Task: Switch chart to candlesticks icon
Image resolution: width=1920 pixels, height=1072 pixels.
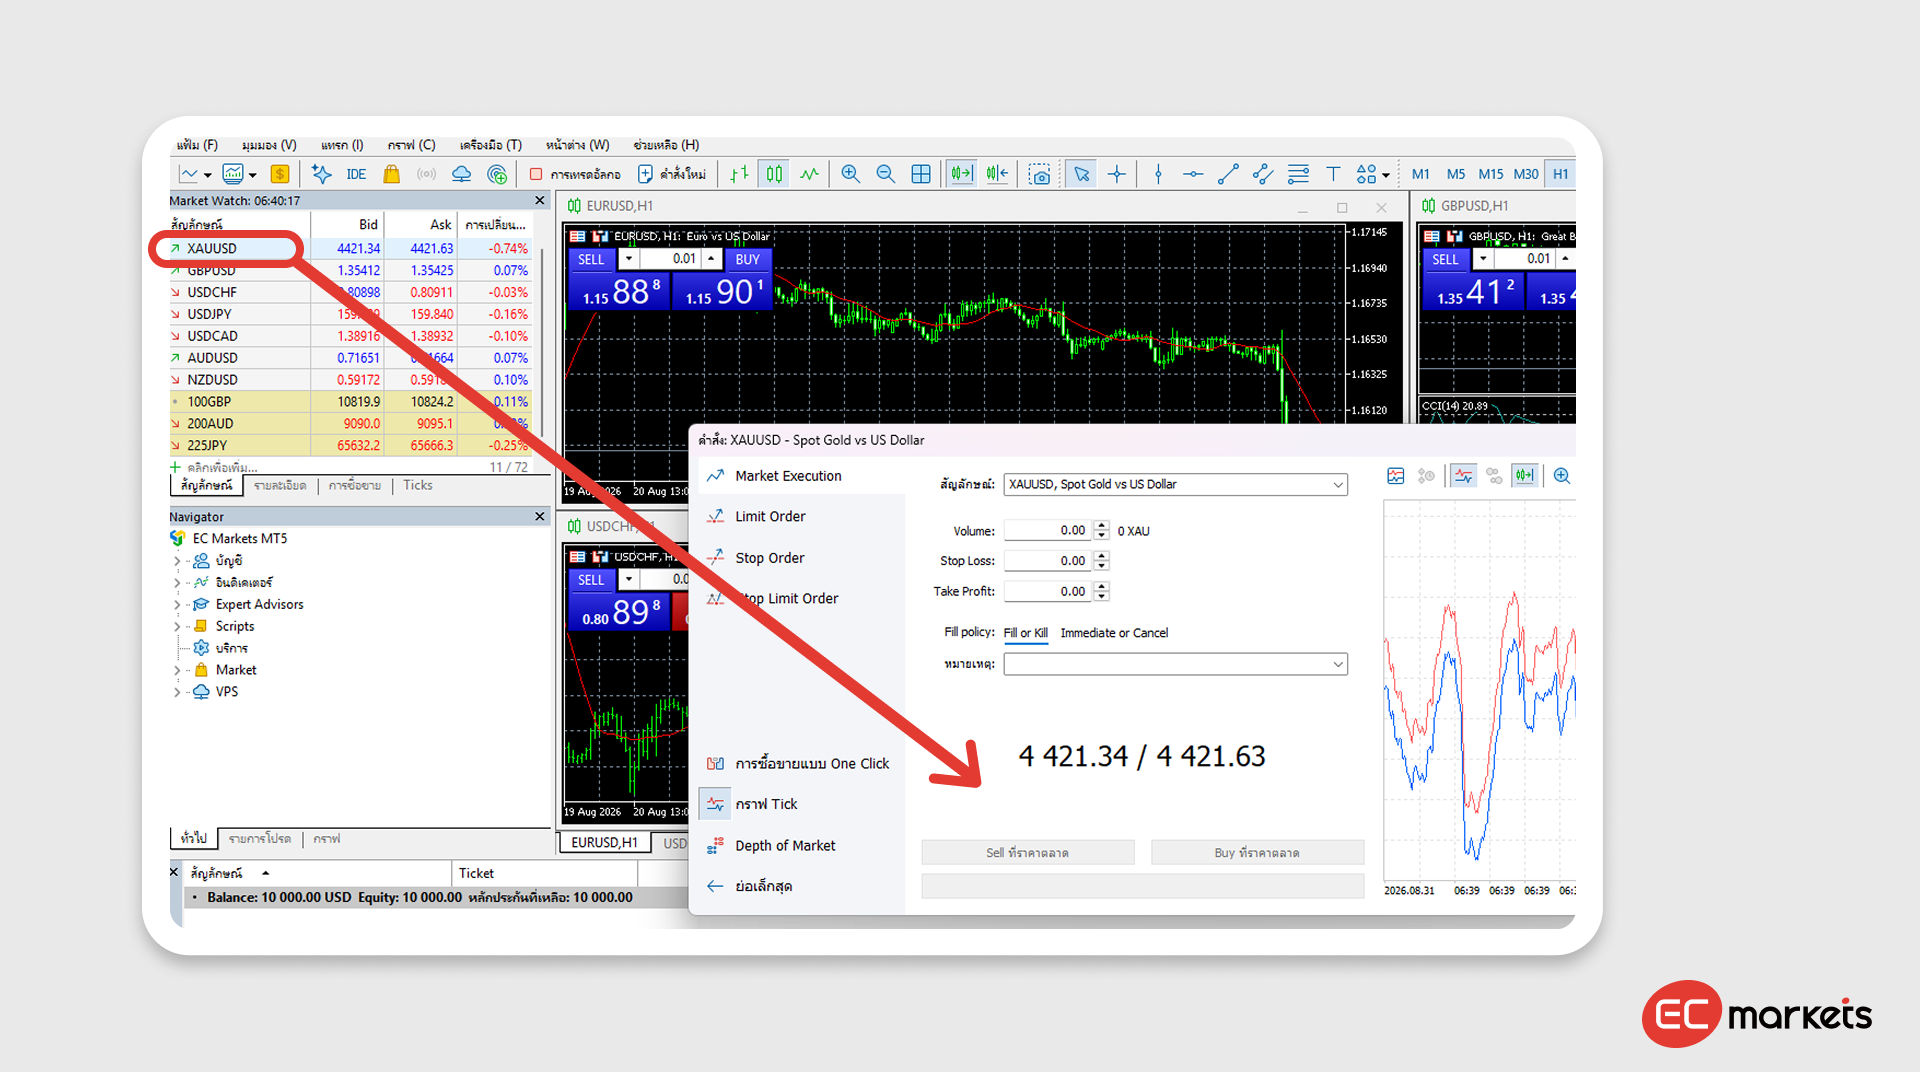Action: [774, 174]
